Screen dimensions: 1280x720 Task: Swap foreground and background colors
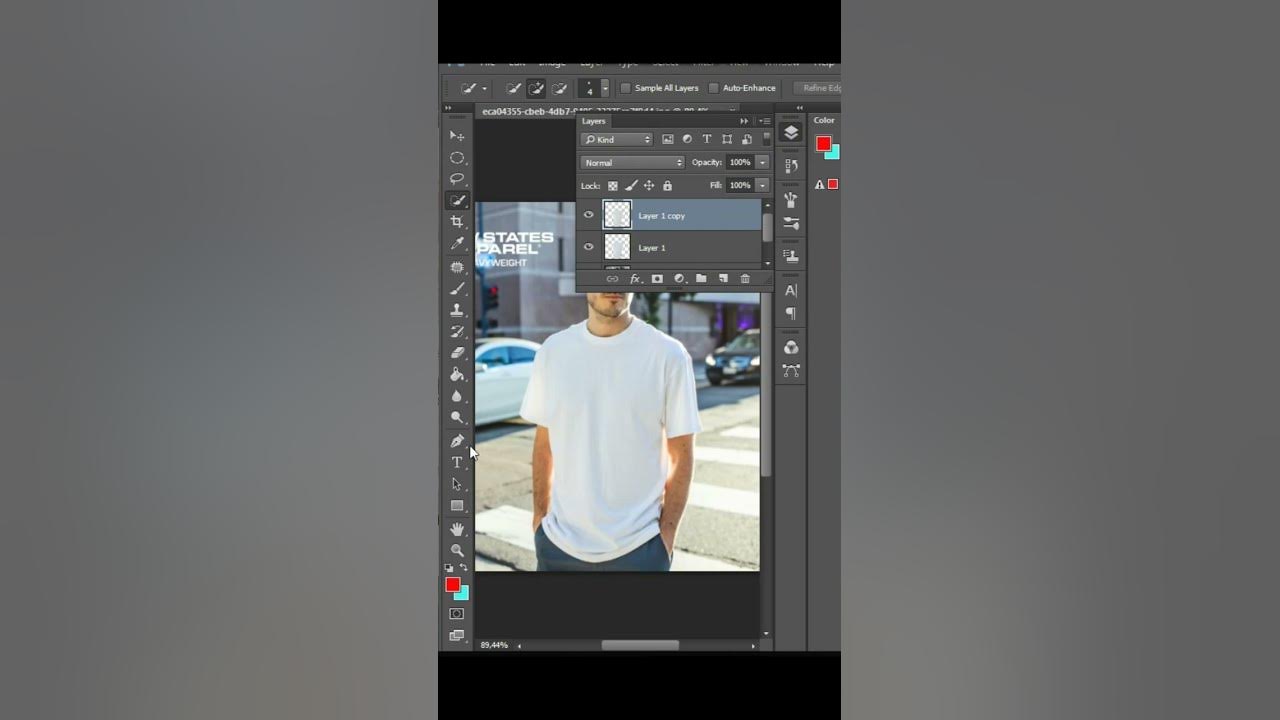[463, 568]
